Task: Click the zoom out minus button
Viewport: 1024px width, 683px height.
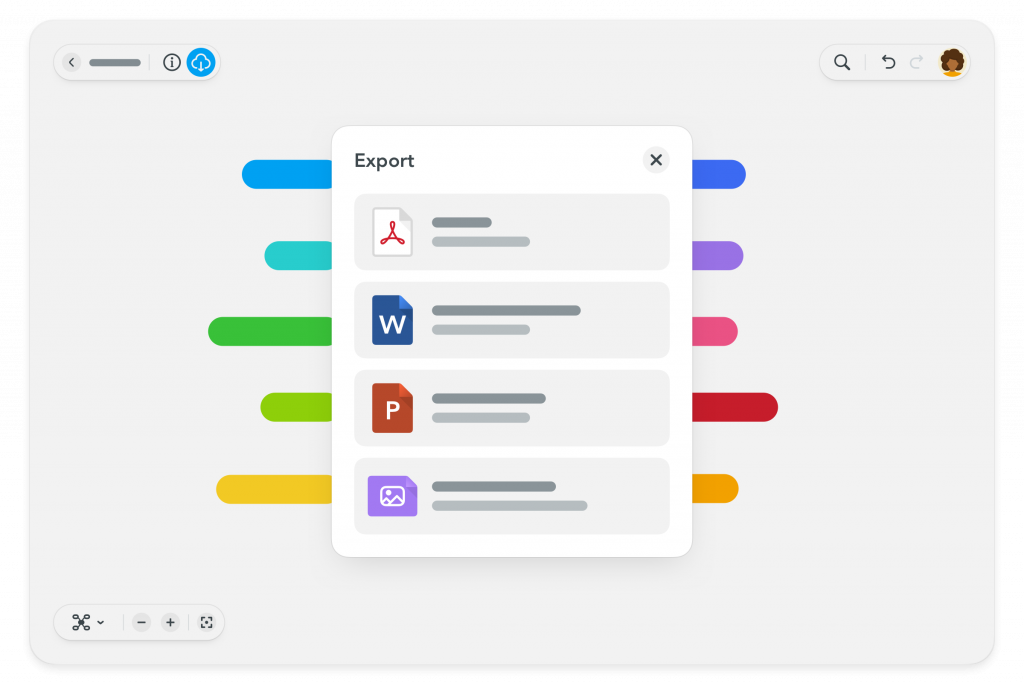Action: point(141,622)
